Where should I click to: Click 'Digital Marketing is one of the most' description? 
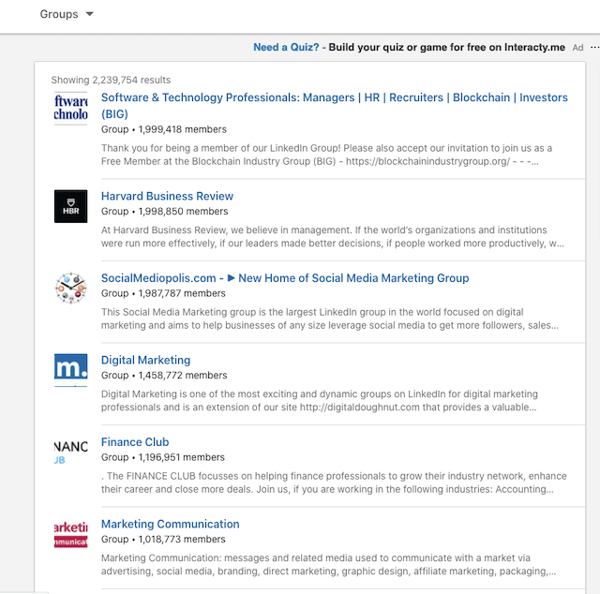[x=320, y=400]
